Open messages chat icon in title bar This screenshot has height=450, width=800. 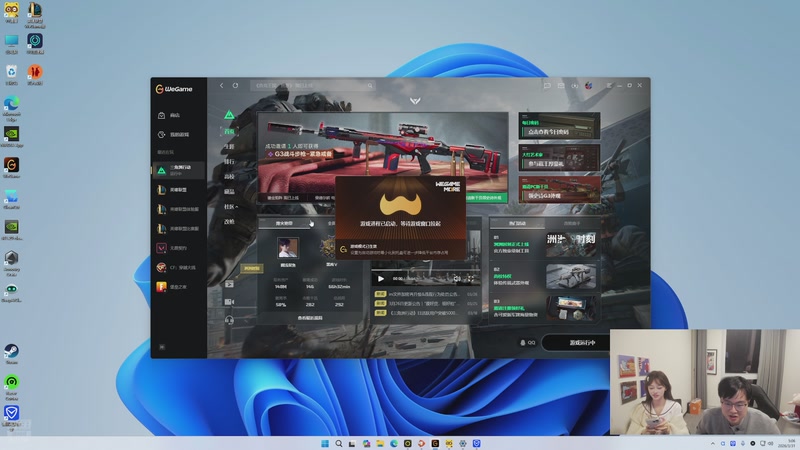[547, 85]
